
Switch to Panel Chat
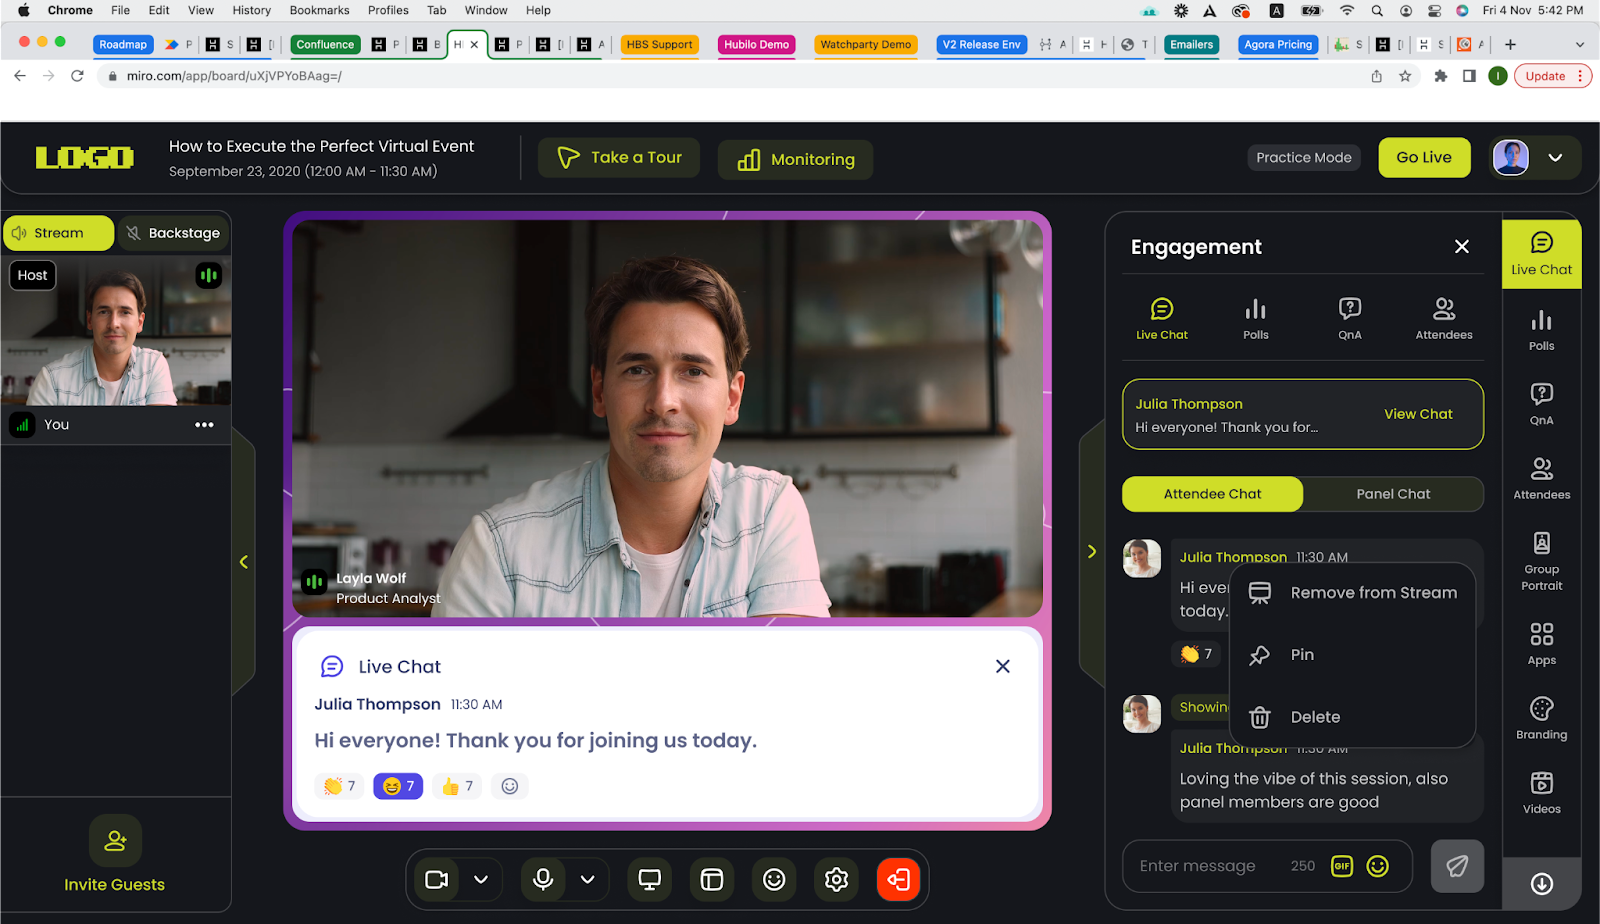click(1393, 494)
